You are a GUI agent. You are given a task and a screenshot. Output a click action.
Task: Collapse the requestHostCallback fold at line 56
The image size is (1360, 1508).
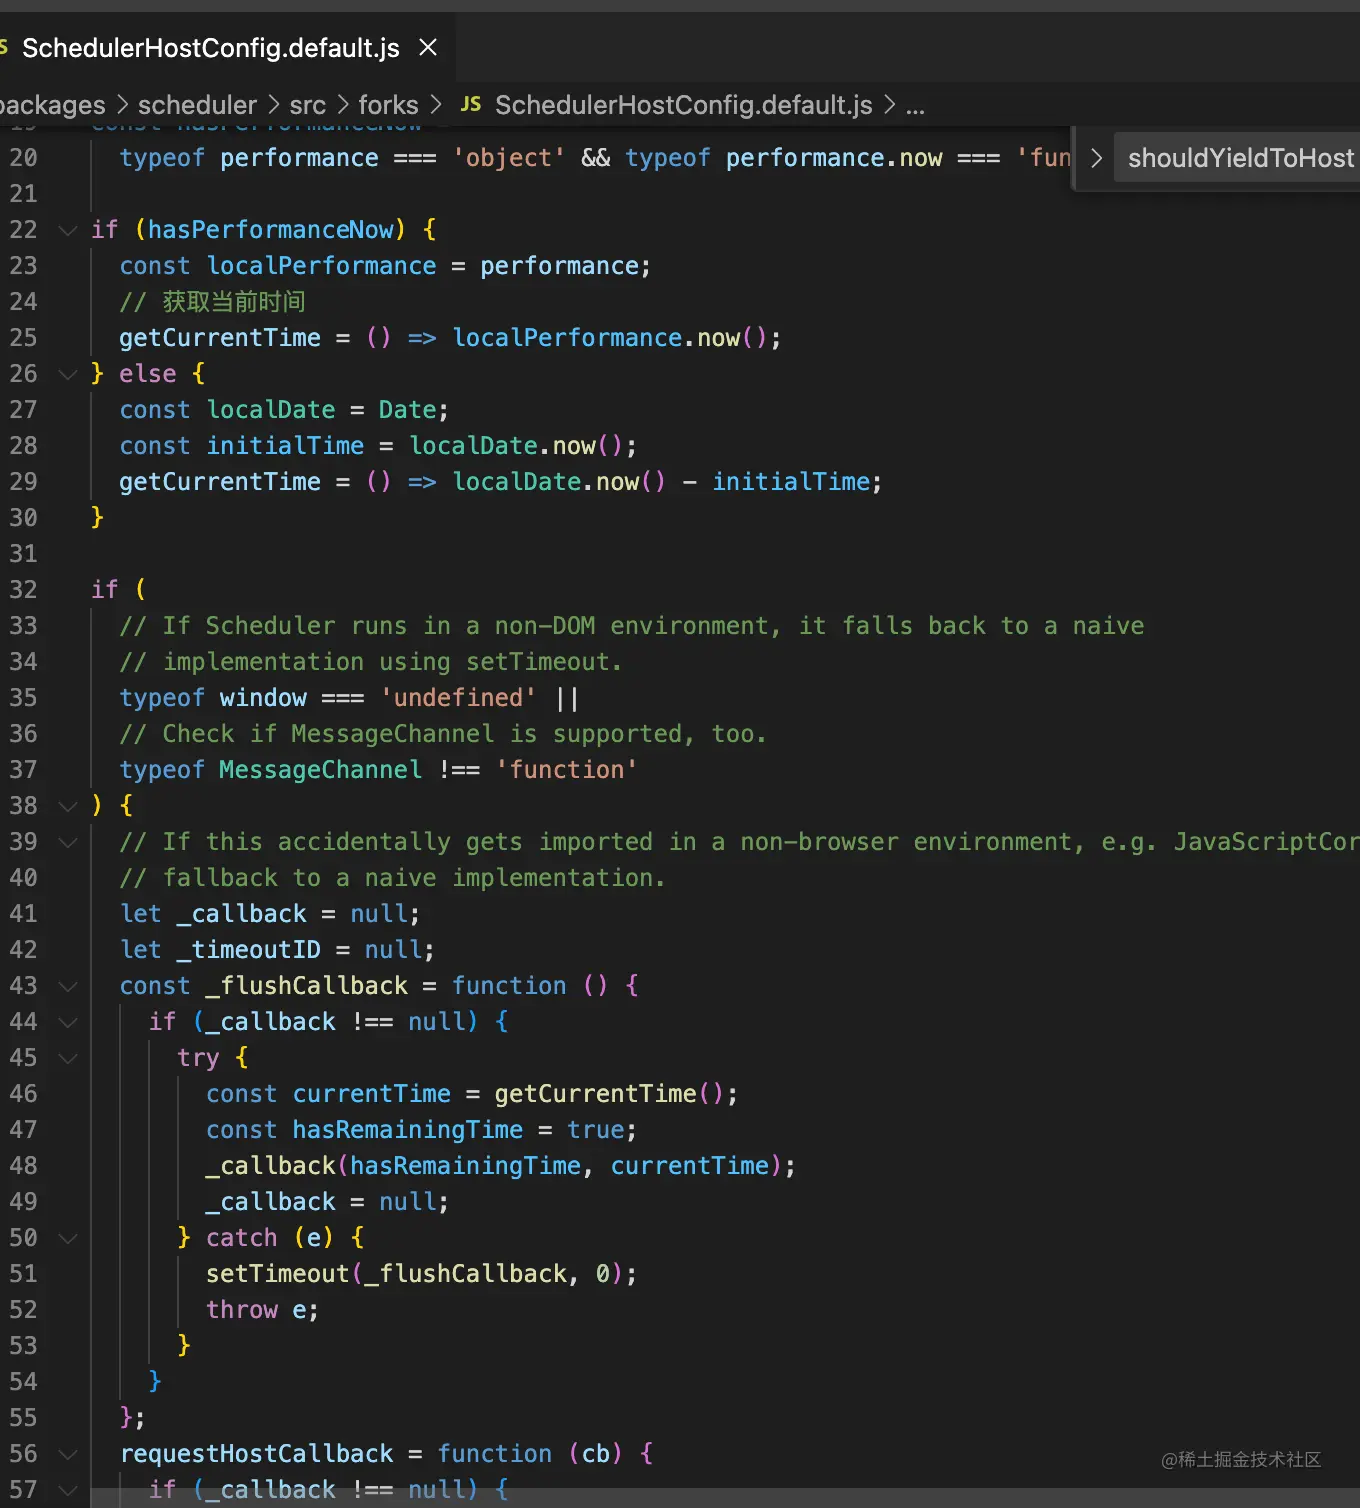(x=68, y=1454)
